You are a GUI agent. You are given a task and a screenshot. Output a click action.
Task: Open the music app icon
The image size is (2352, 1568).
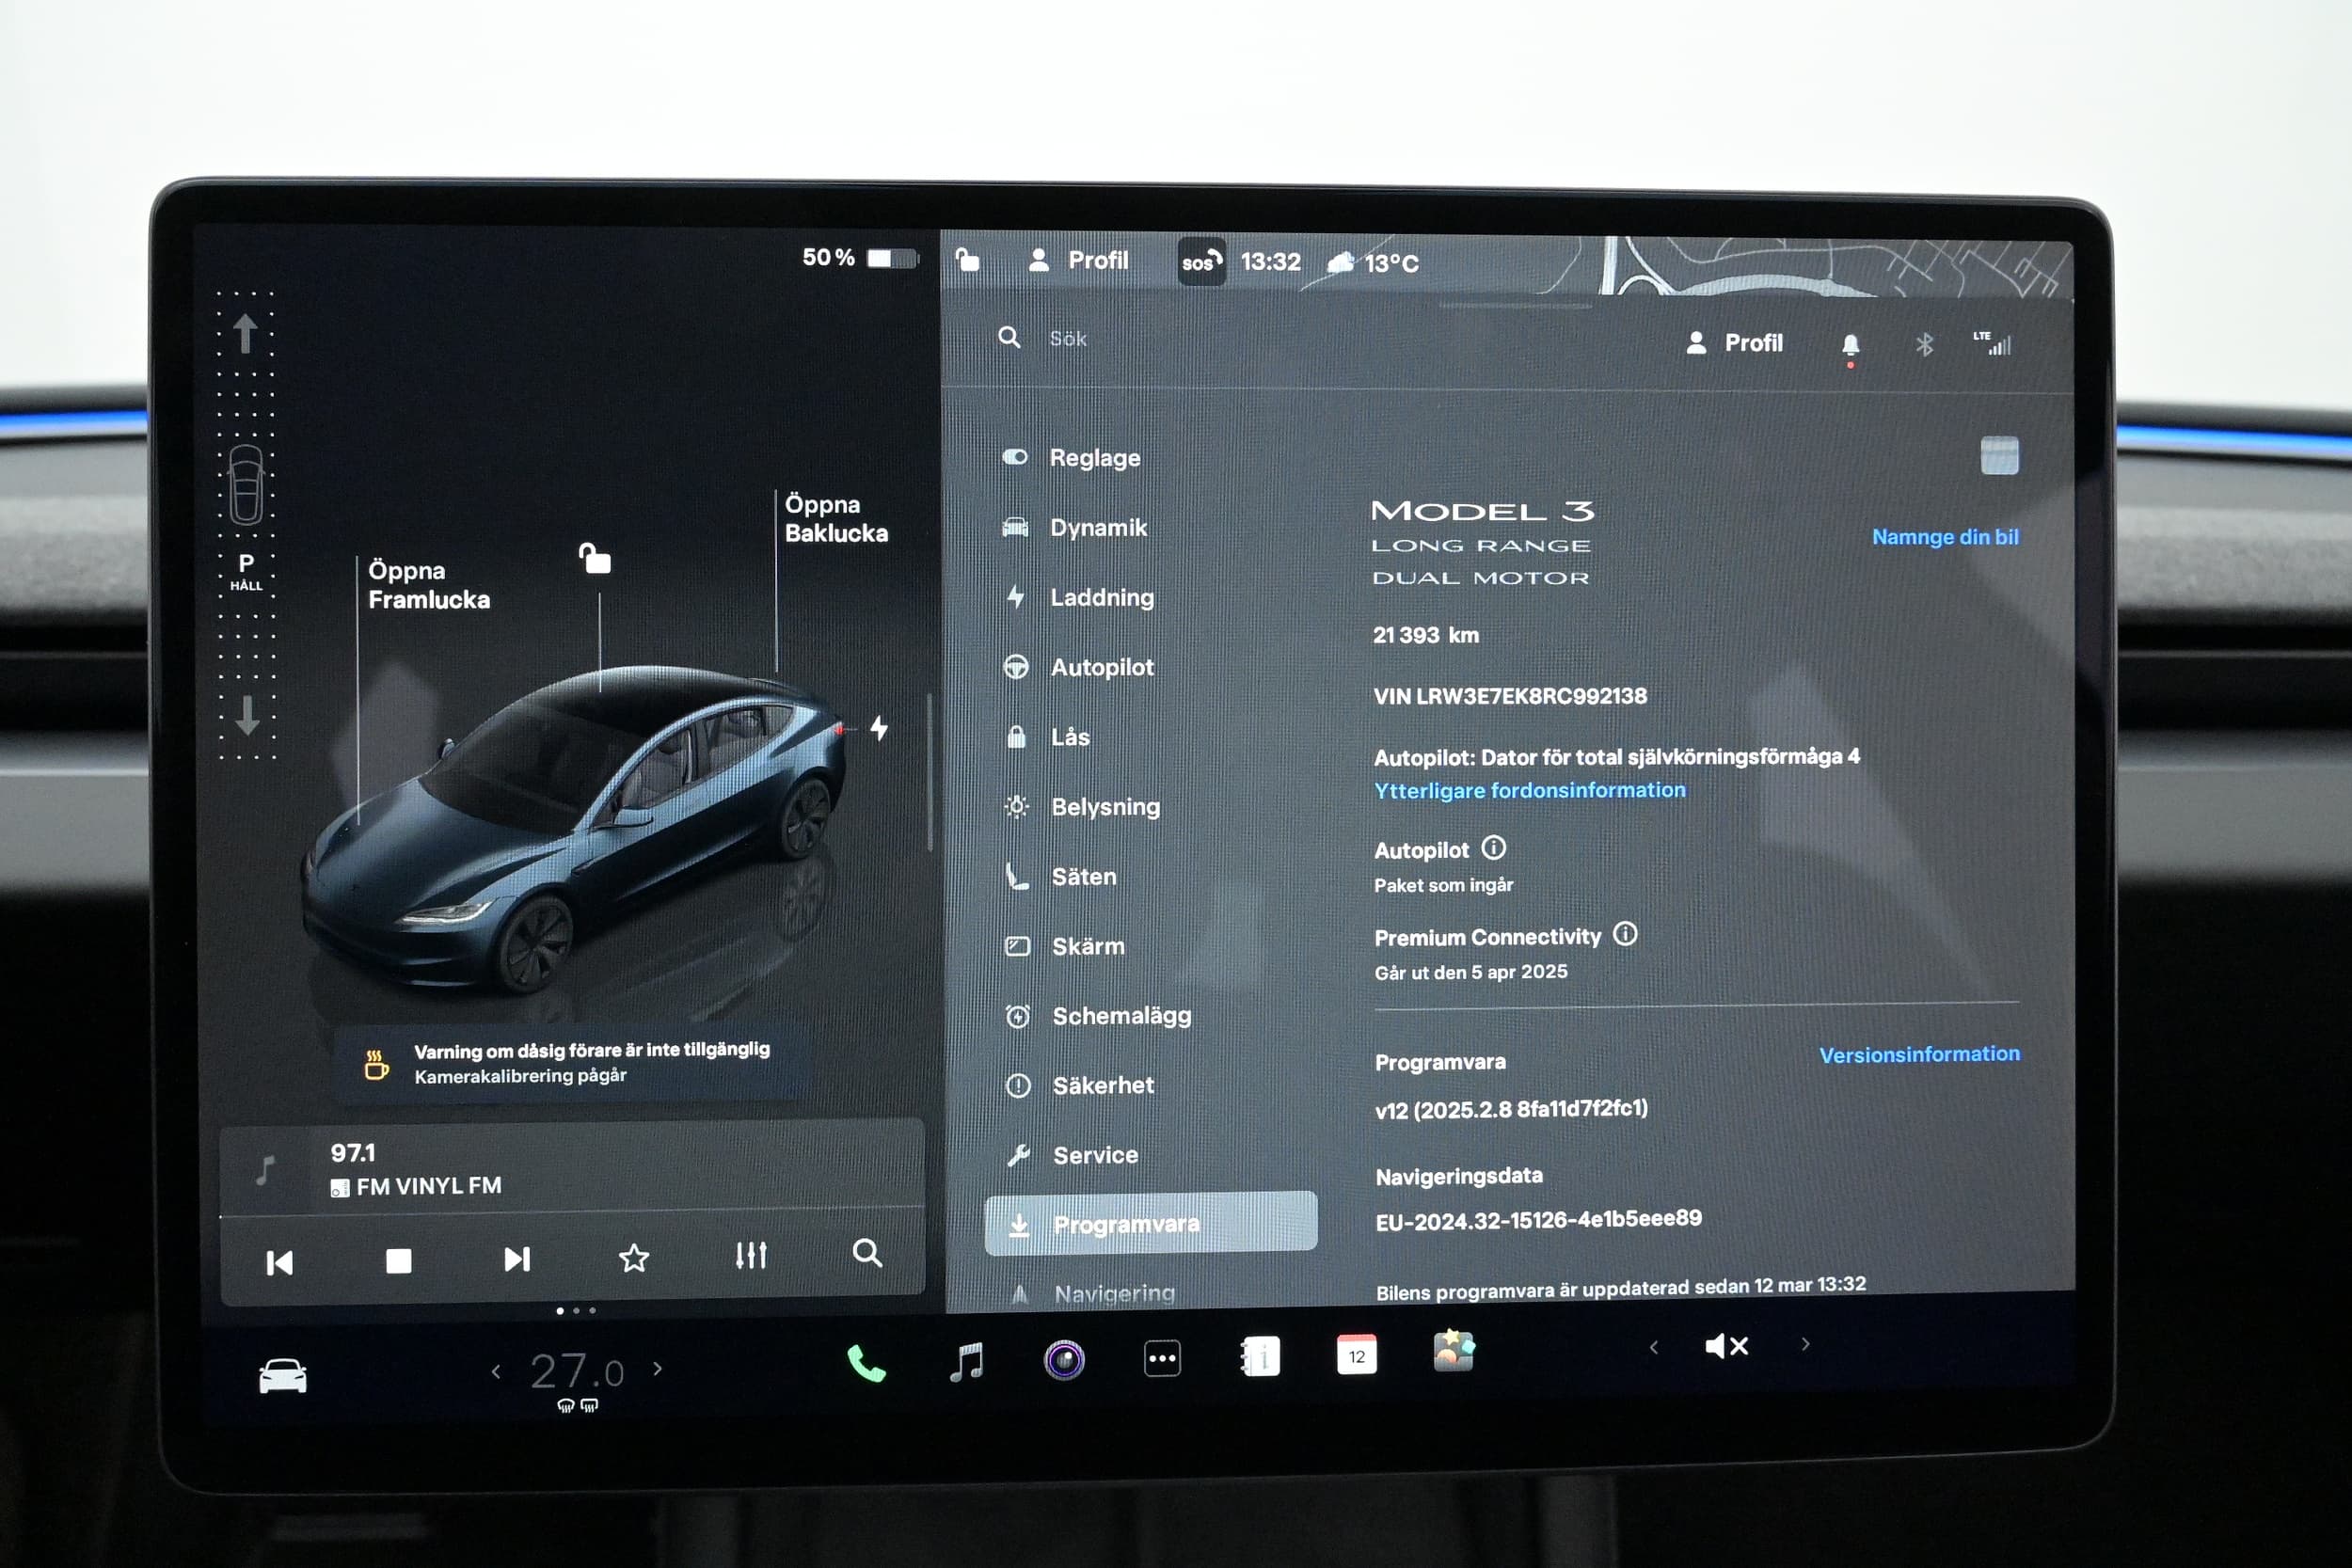(x=967, y=1362)
